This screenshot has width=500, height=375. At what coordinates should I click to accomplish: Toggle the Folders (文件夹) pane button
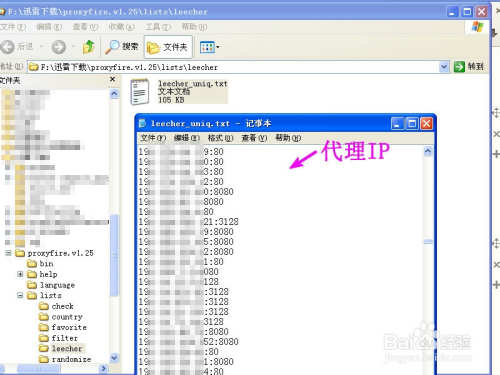point(168,47)
